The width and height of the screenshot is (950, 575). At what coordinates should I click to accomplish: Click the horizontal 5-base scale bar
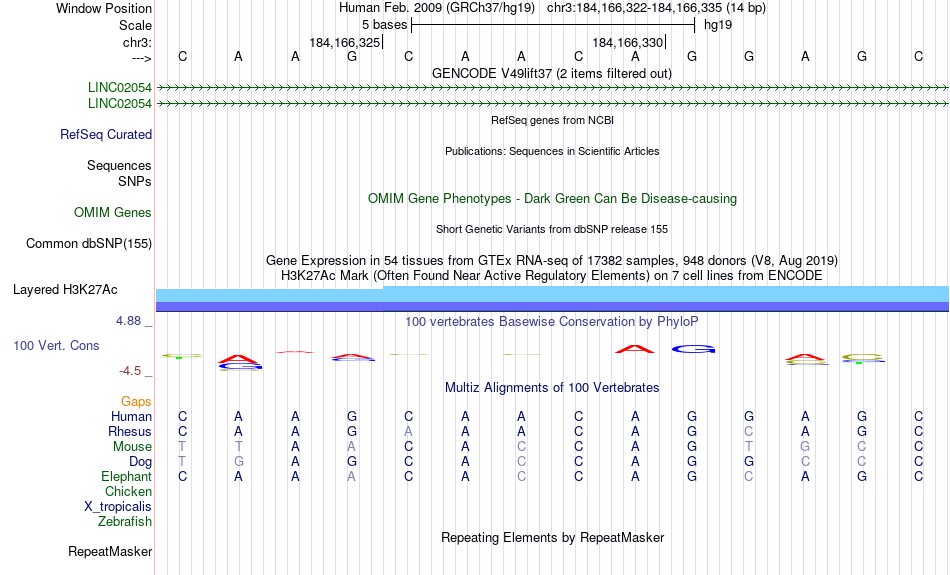click(553, 25)
